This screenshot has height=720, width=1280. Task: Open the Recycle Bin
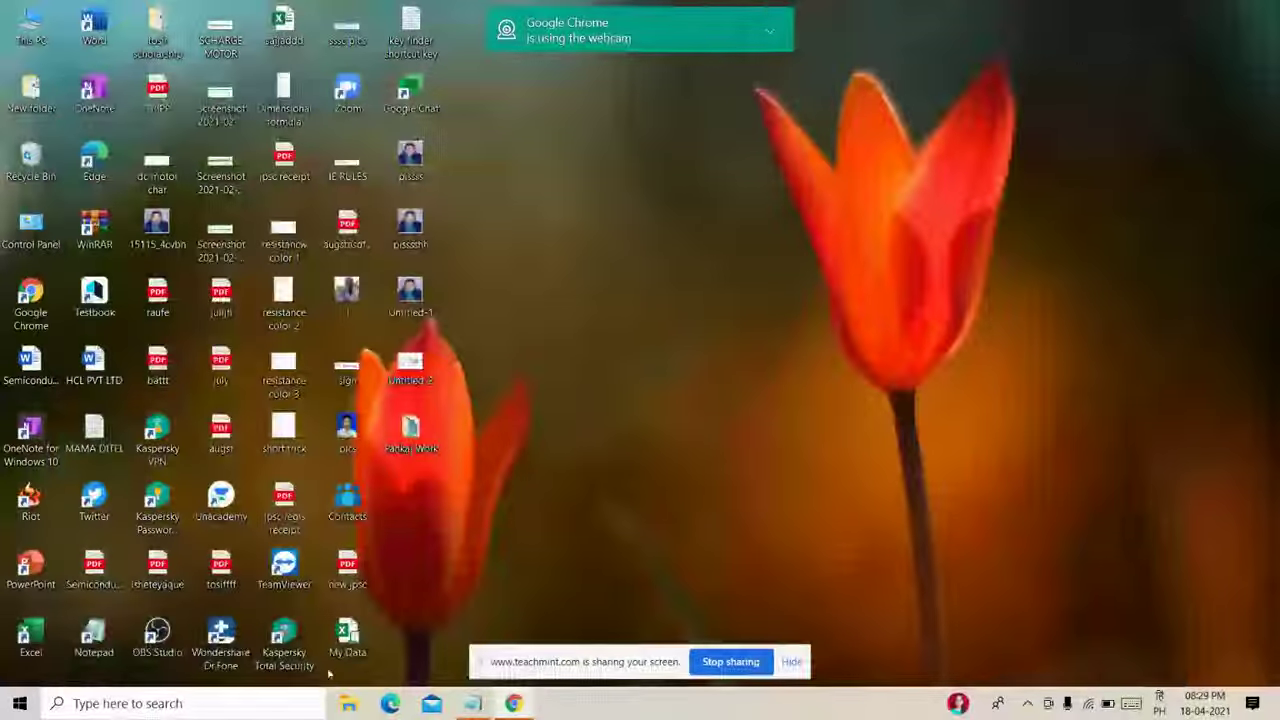pyautogui.click(x=31, y=162)
